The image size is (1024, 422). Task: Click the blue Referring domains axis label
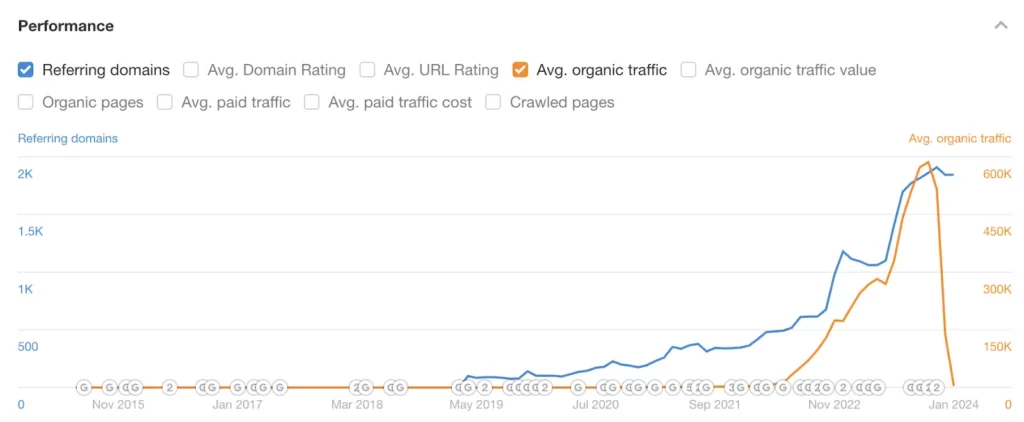(68, 138)
